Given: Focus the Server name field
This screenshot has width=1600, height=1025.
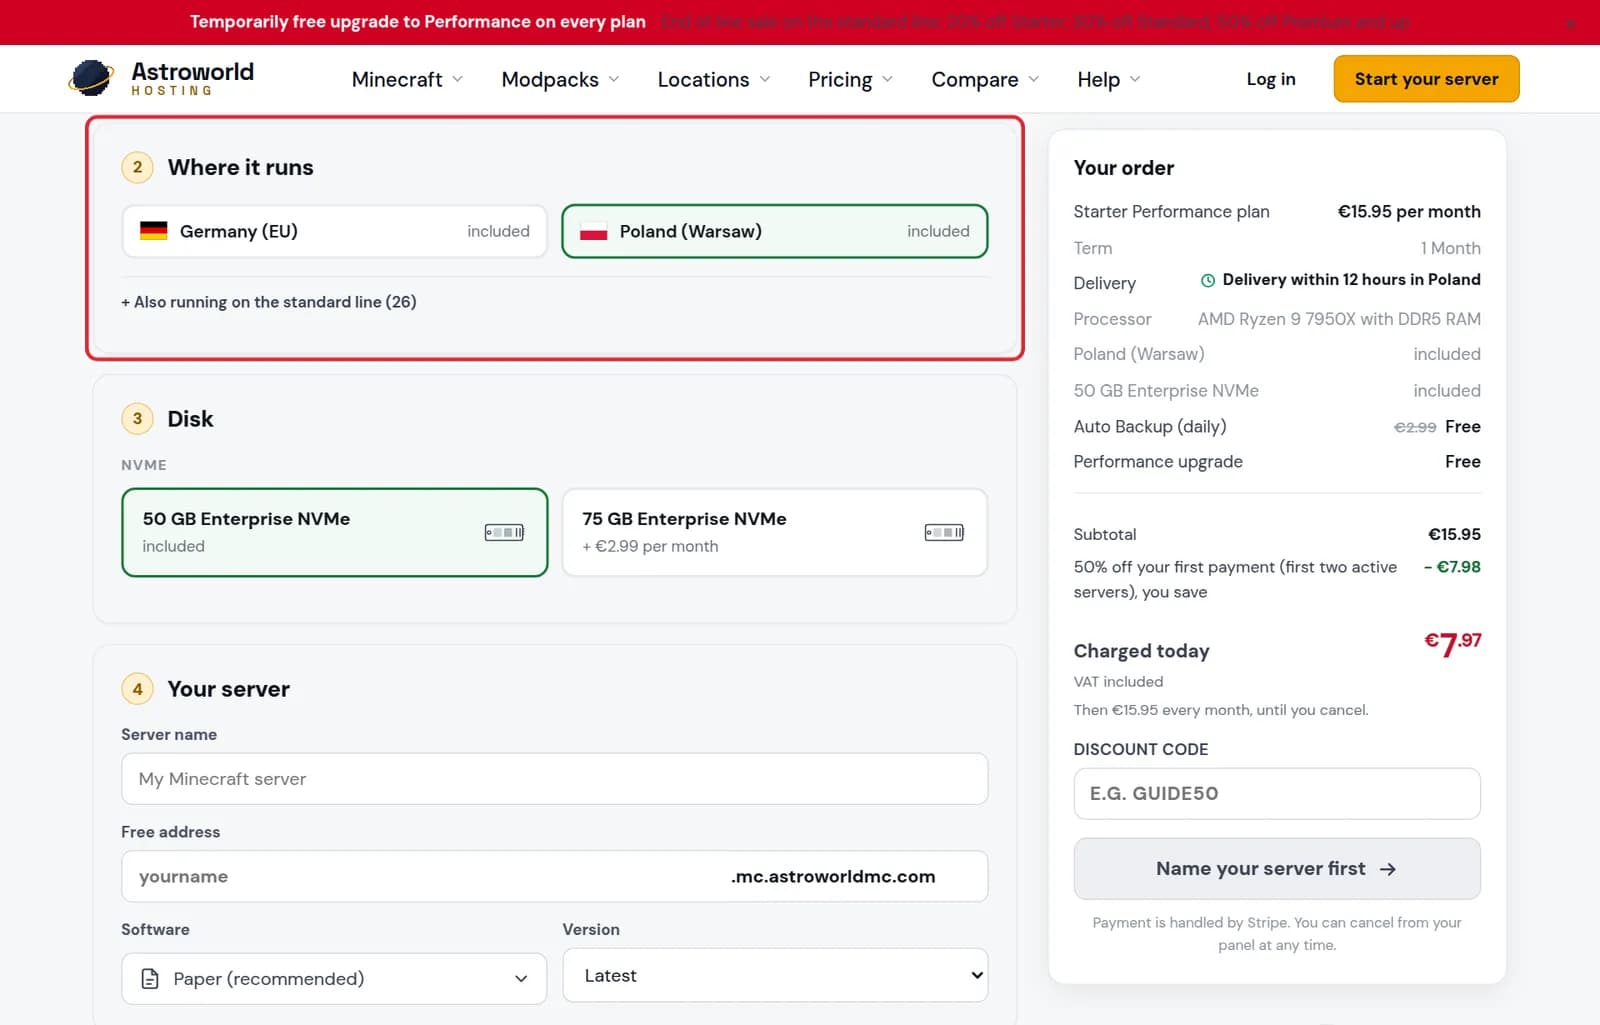Looking at the screenshot, I should pyautogui.click(x=554, y=779).
